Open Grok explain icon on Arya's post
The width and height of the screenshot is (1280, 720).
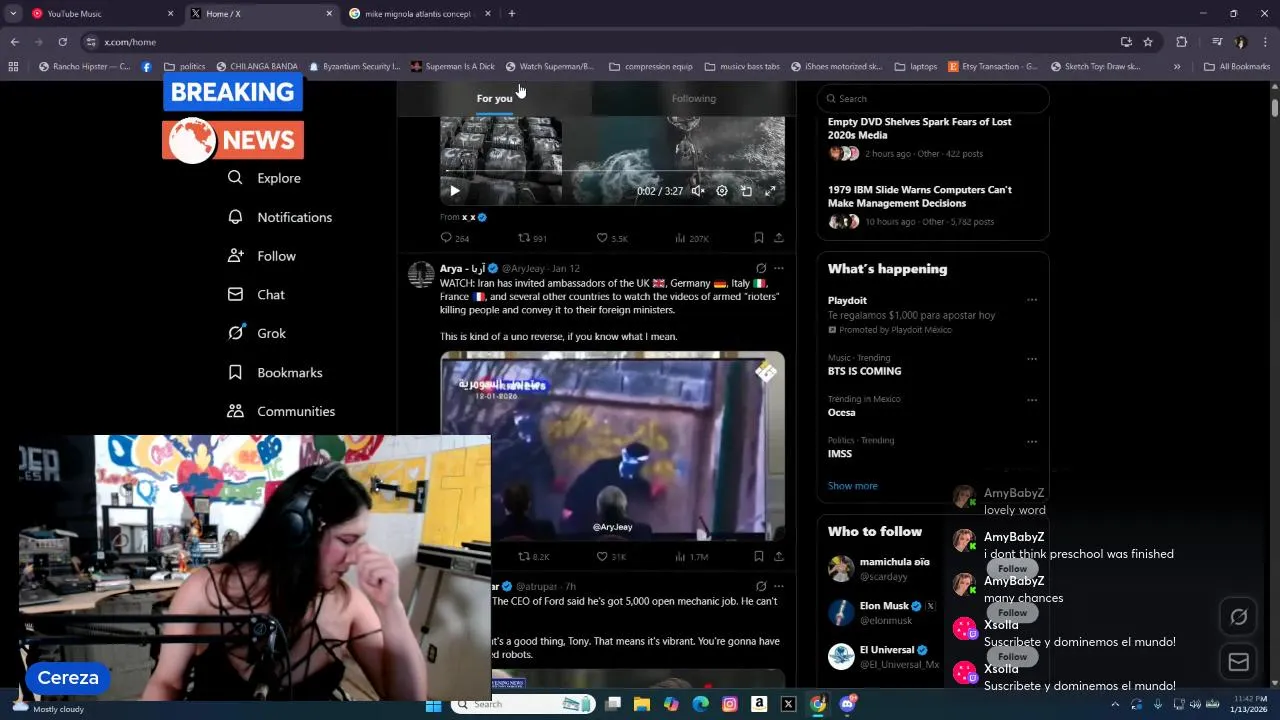click(x=761, y=268)
